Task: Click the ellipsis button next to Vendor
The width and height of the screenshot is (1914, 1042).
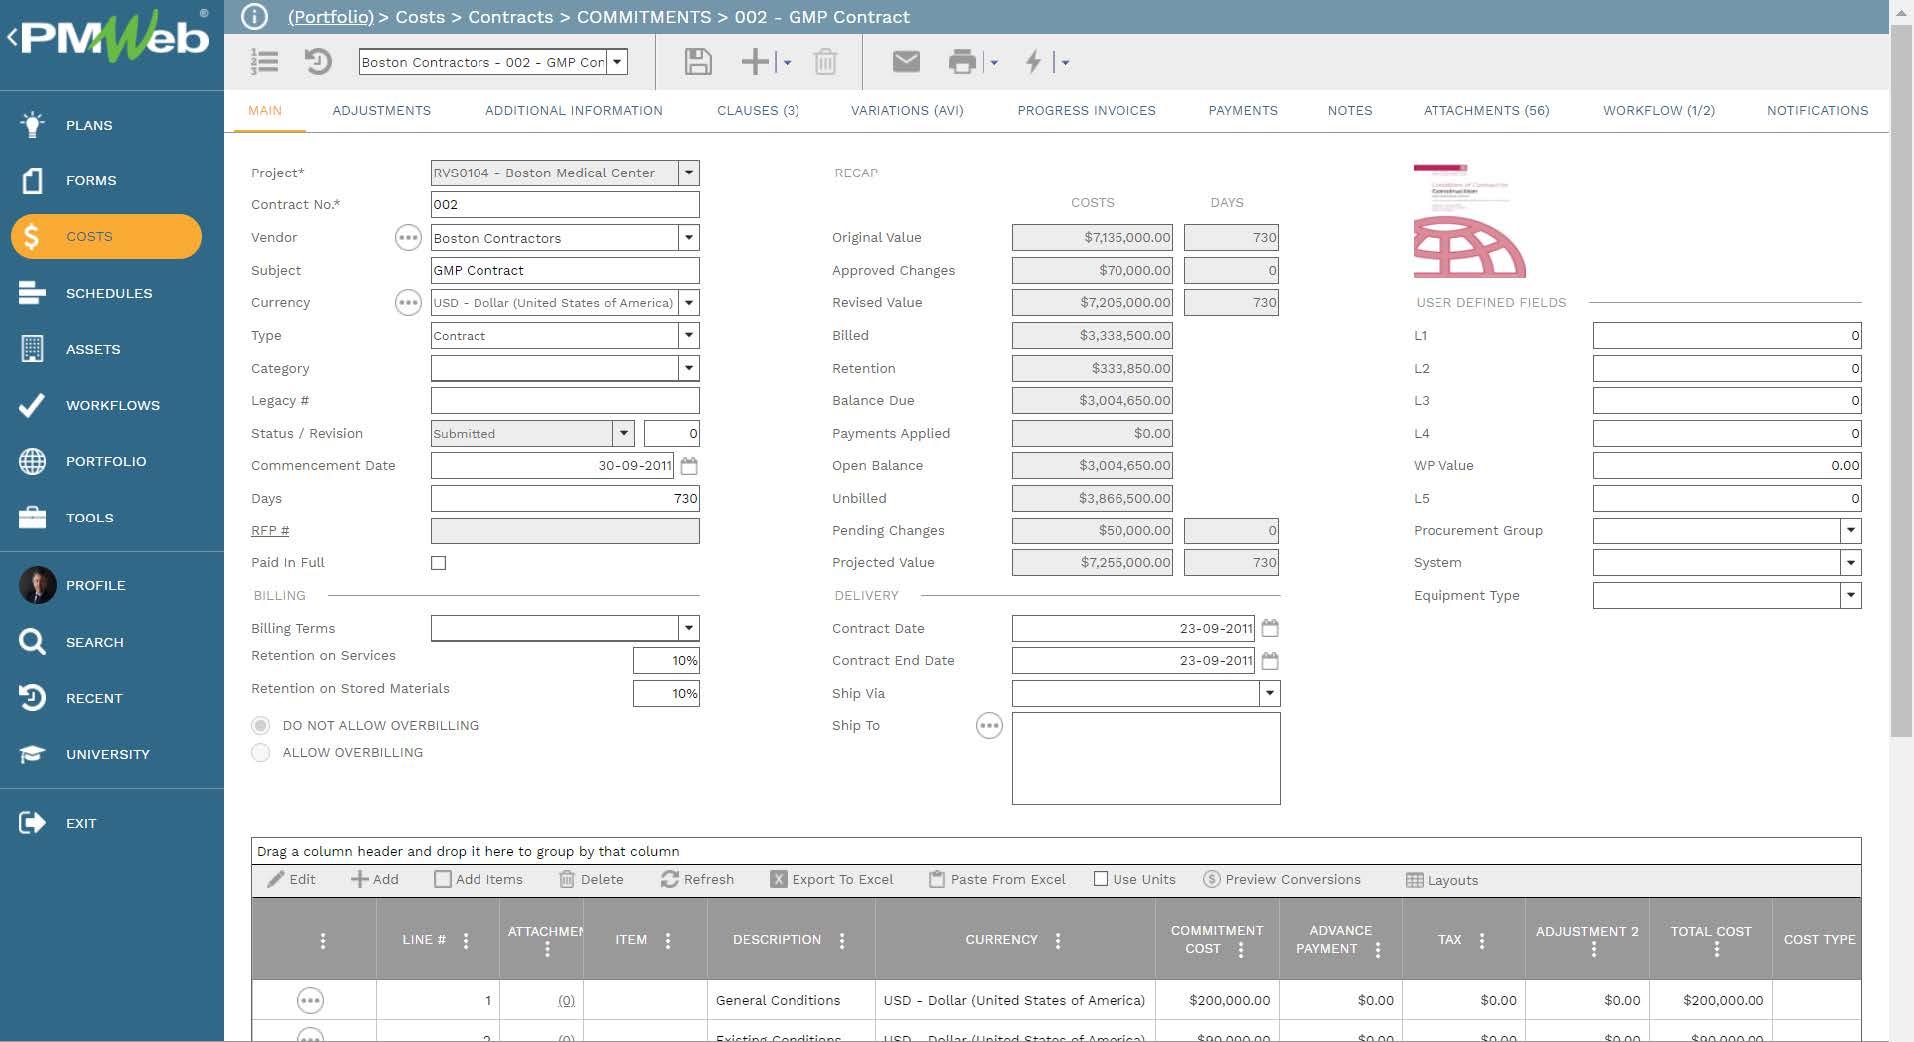Action: 408,238
